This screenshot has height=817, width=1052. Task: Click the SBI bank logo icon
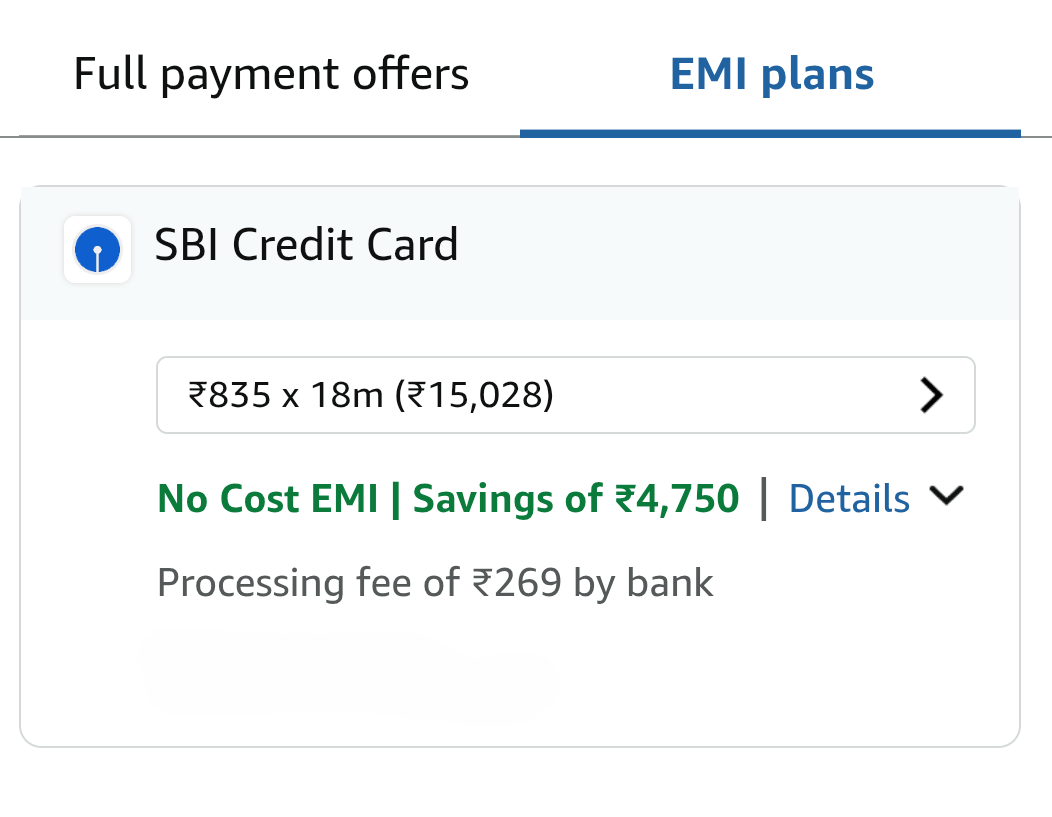[97, 249]
